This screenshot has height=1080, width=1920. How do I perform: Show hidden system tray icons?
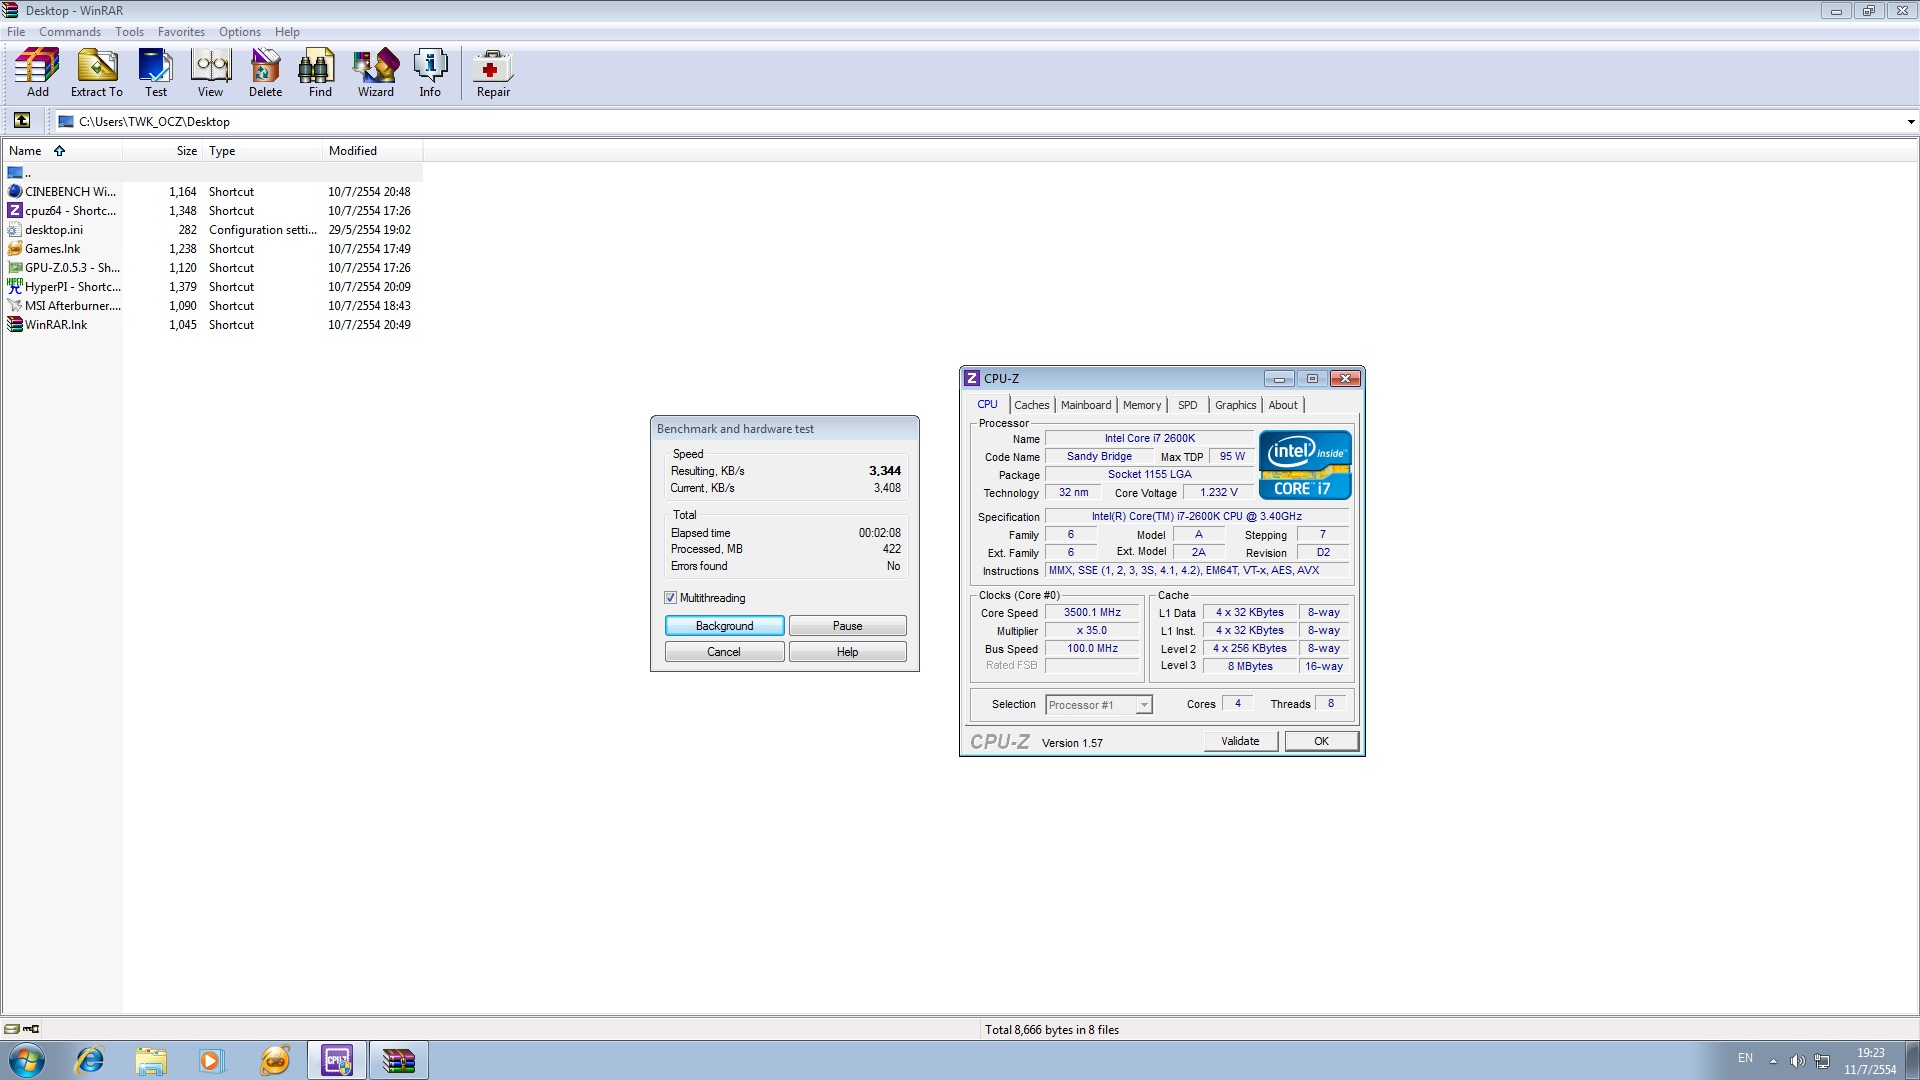tap(1773, 1061)
